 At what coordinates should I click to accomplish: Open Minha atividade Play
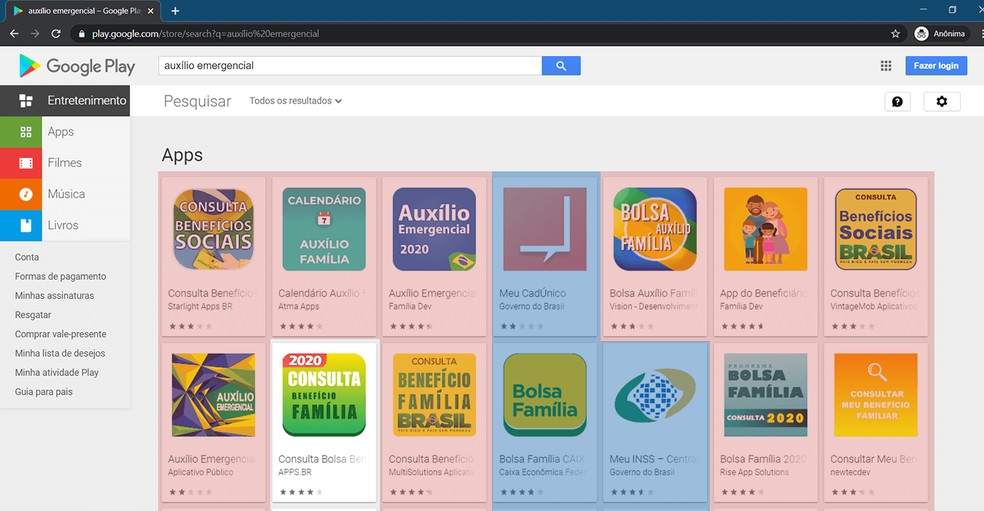pos(57,372)
